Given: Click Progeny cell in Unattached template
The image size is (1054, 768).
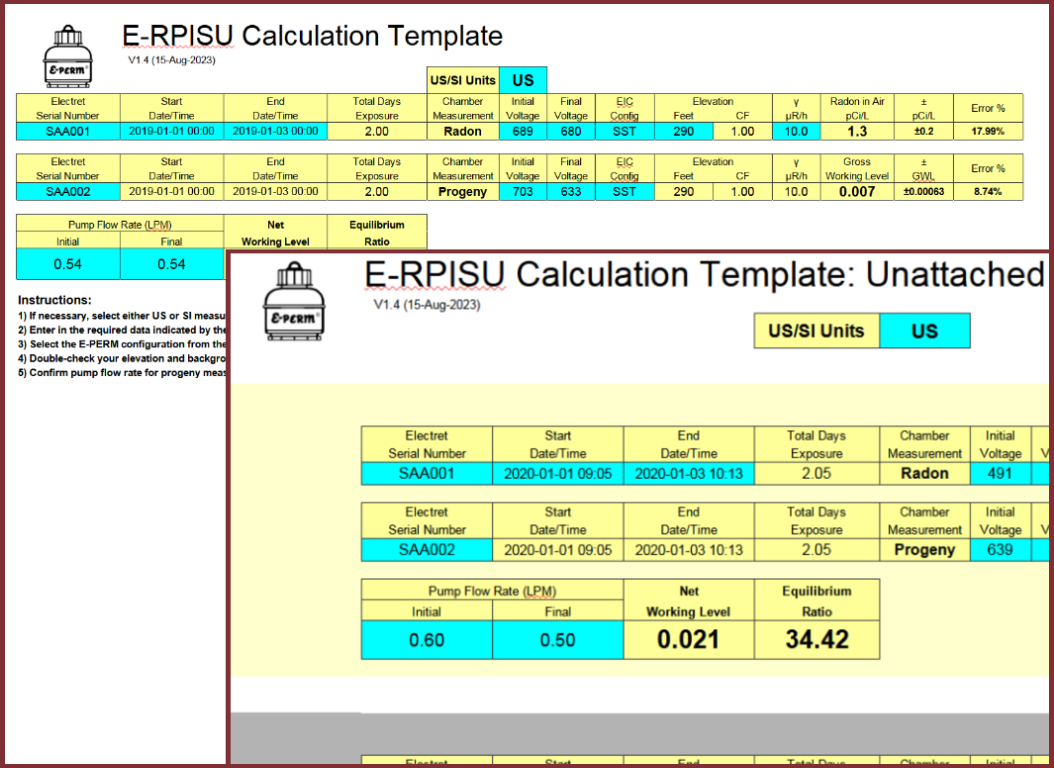Looking at the screenshot, I should (x=924, y=550).
